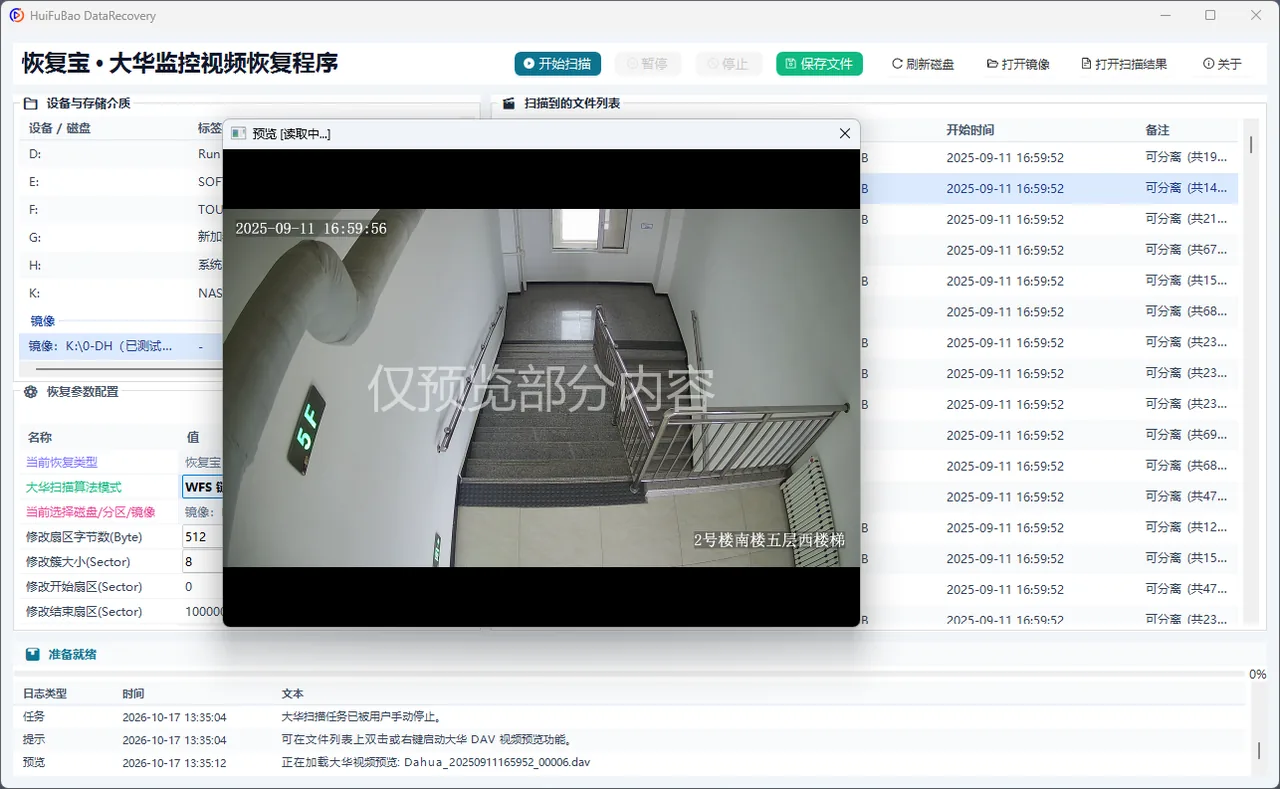Sort by the 开始时间 column header
The width and height of the screenshot is (1280, 789).
tap(970, 130)
